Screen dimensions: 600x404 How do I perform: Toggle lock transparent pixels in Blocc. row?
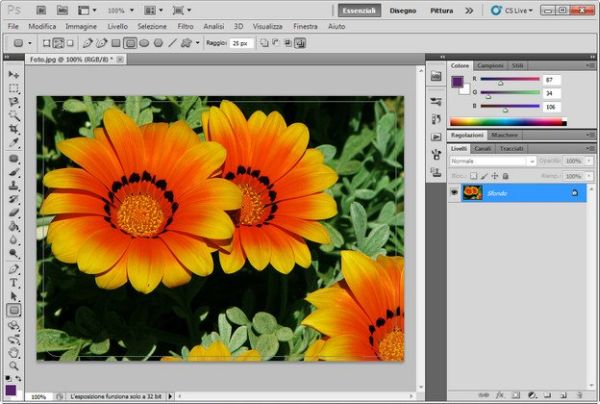pyautogui.click(x=474, y=174)
